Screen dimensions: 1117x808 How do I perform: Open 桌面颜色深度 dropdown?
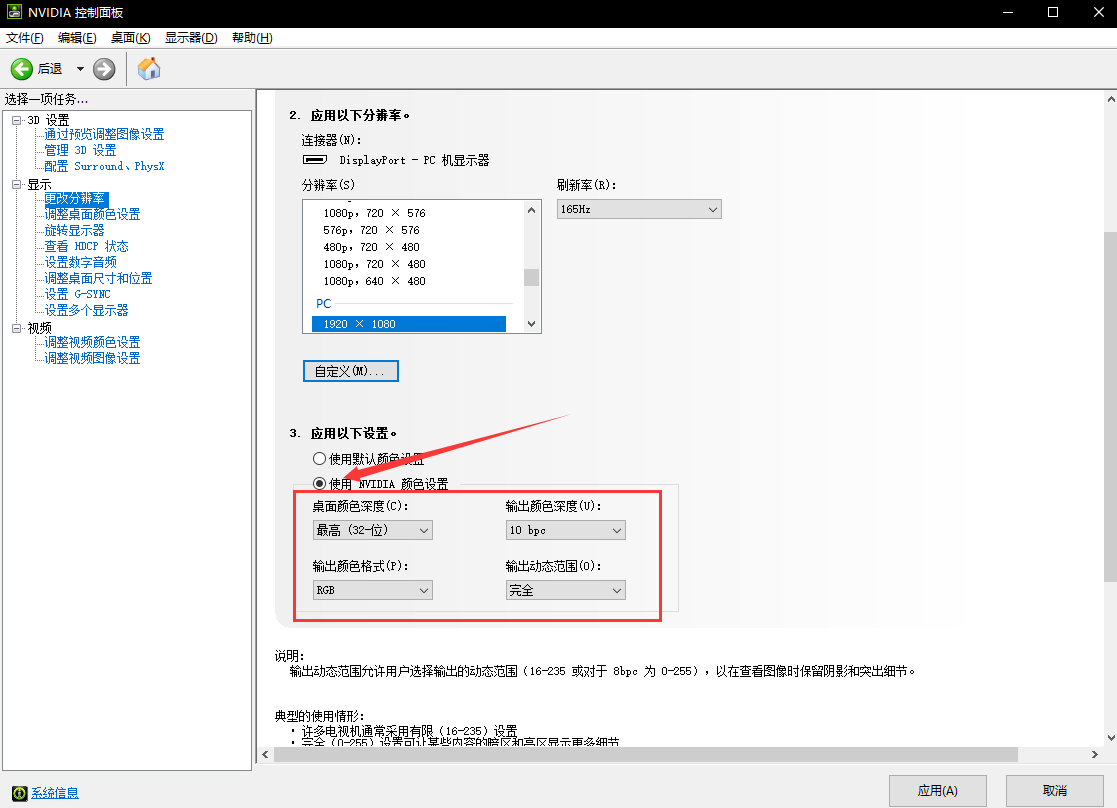coord(373,530)
